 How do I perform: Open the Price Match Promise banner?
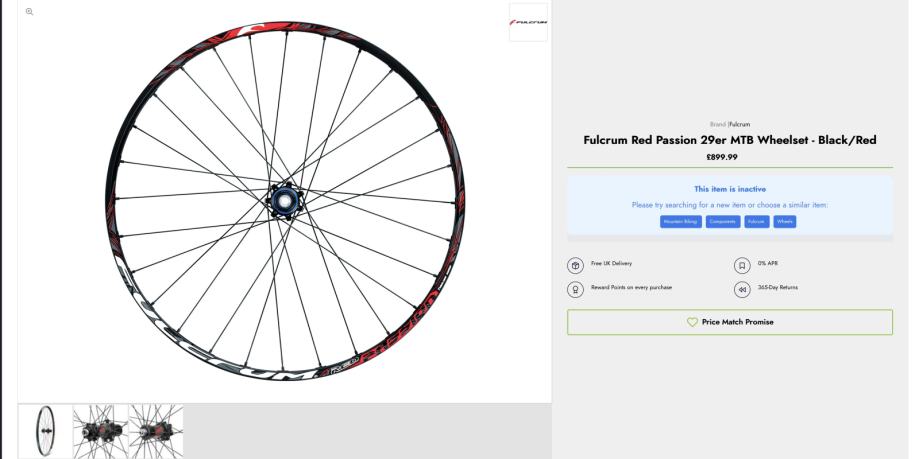tap(730, 322)
